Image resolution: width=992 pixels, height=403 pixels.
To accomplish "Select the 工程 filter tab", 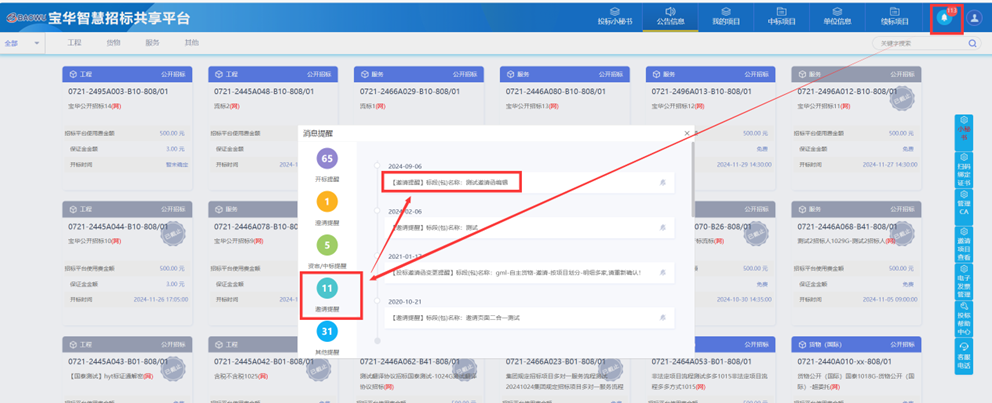I will pos(74,44).
